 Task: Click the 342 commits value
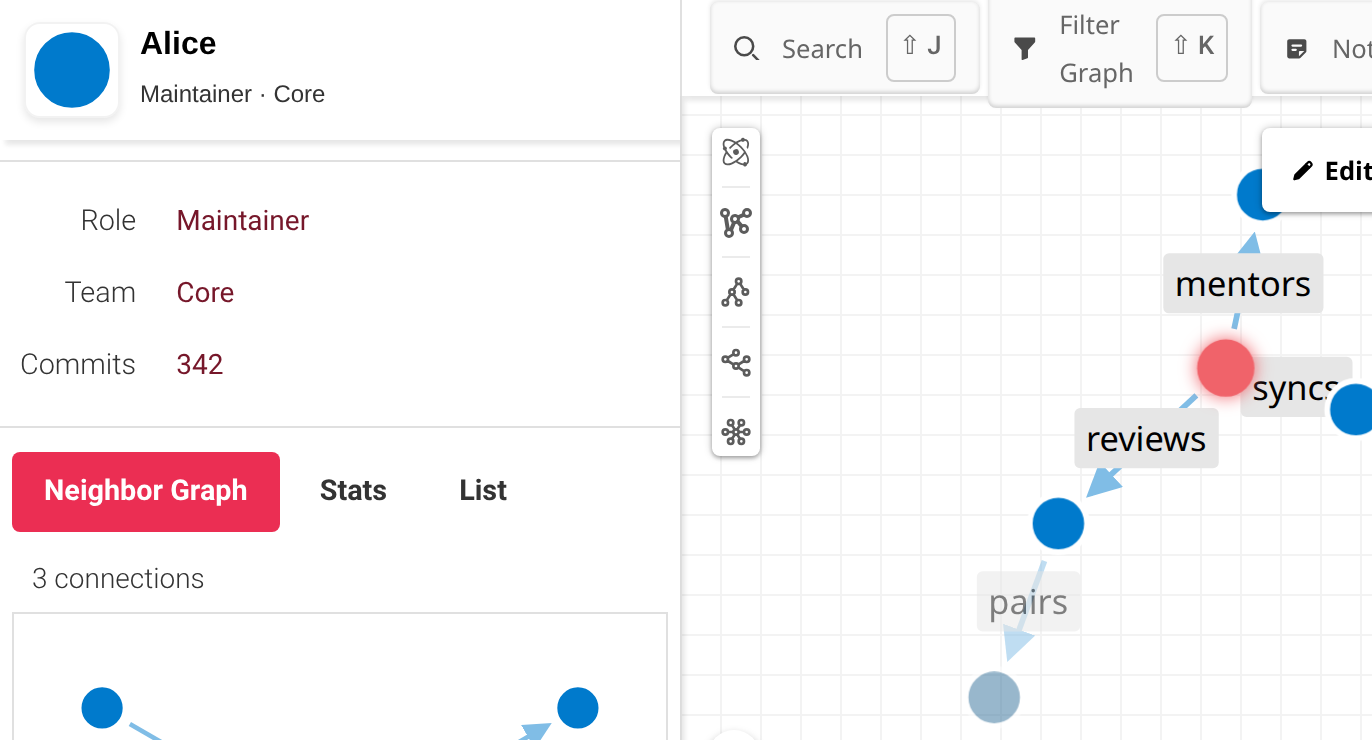[200, 364]
